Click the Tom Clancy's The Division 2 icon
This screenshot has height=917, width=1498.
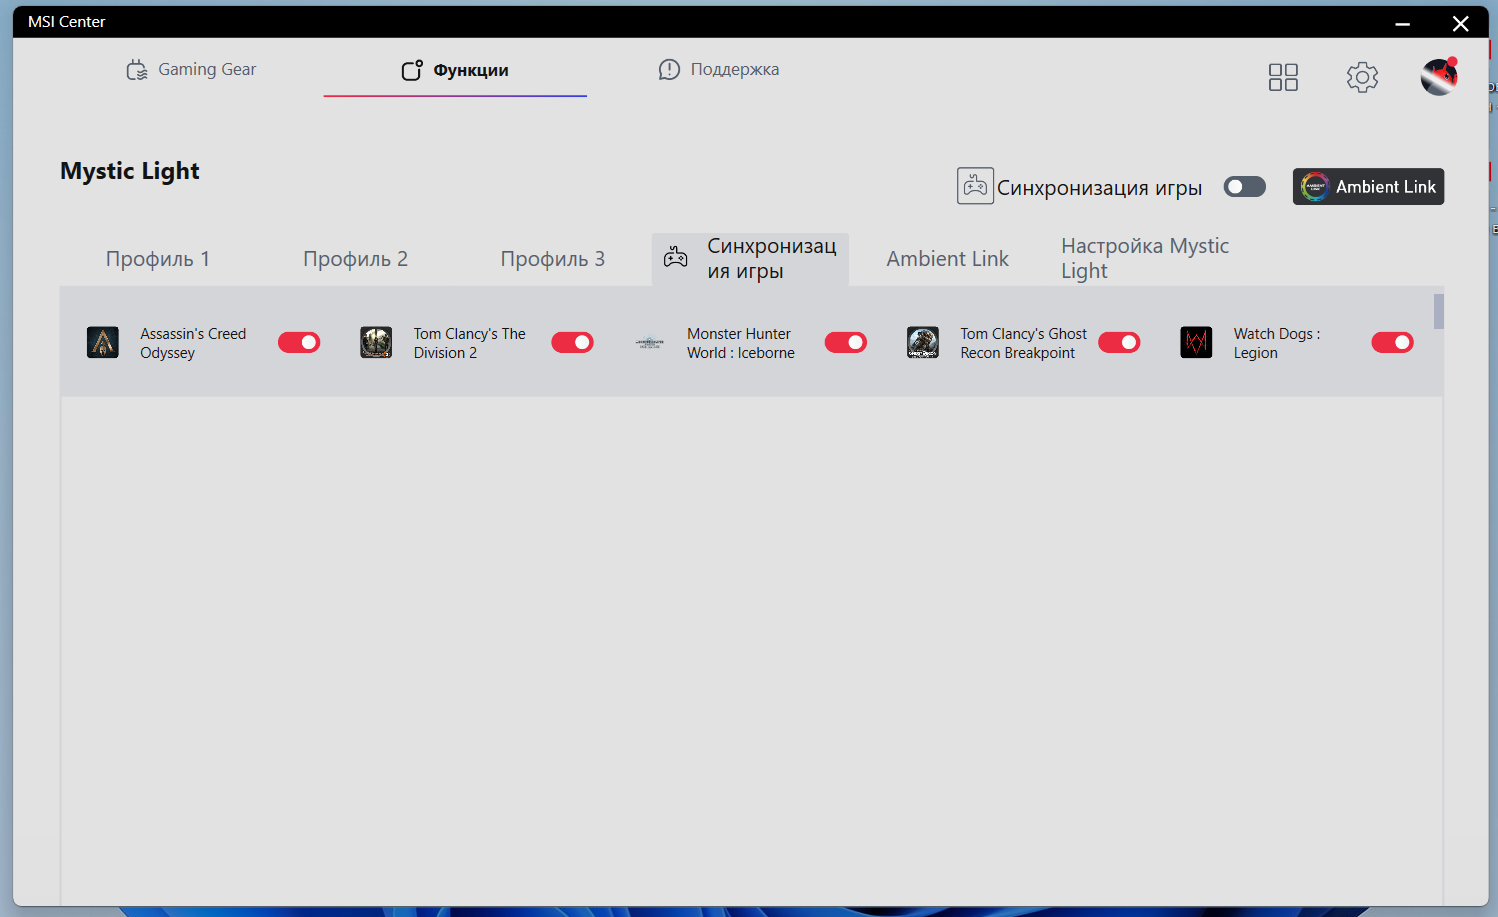click(376, 342)
